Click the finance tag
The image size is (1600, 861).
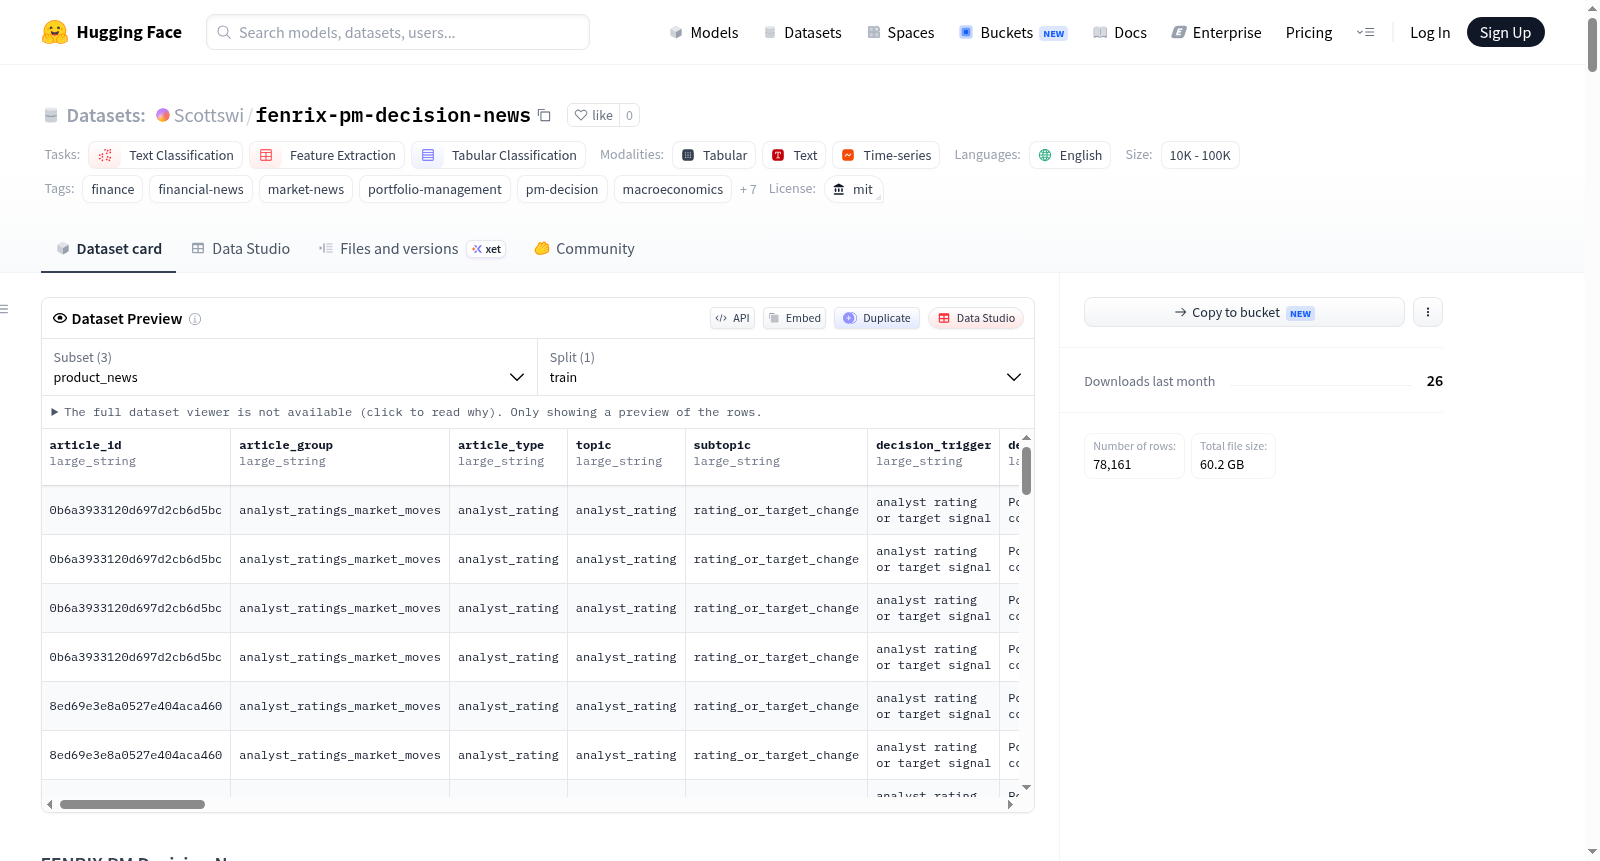click(x=113, y=189)
